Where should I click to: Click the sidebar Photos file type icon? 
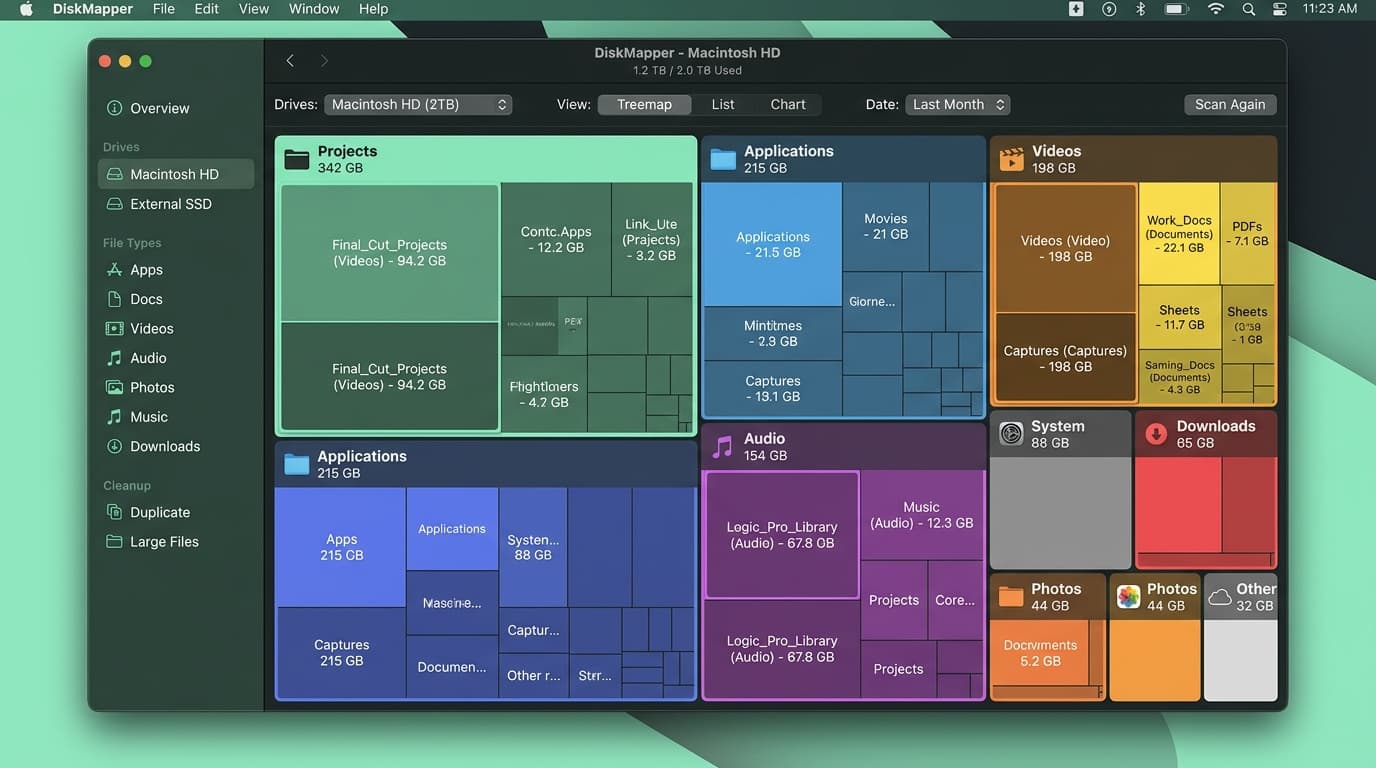115,387
